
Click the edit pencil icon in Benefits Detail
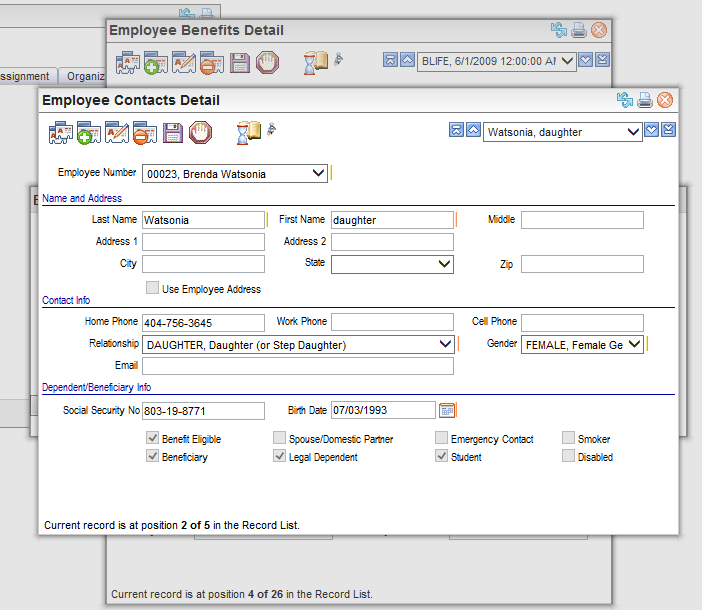click(x=184, y=63)
